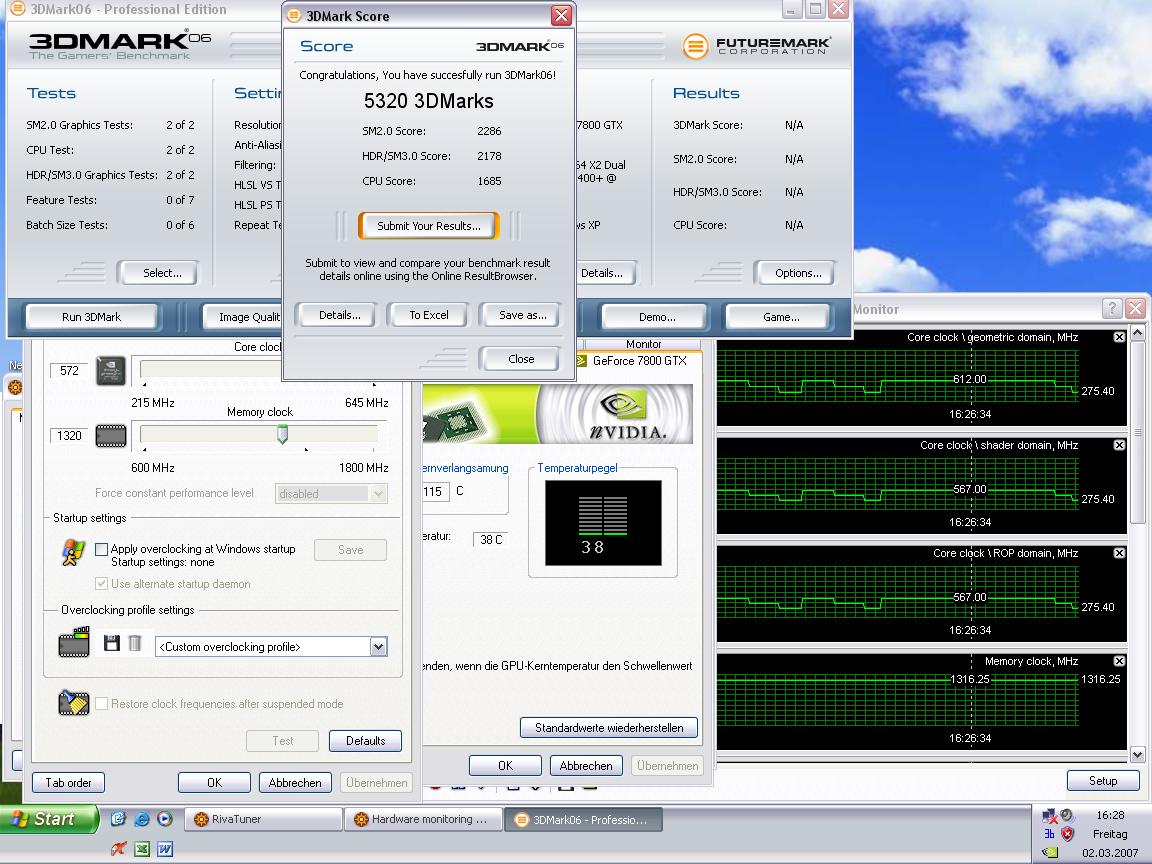1152x864 pixels.
Task: Delete overclocking profile with trash icon
Action: tap(135, 644)
